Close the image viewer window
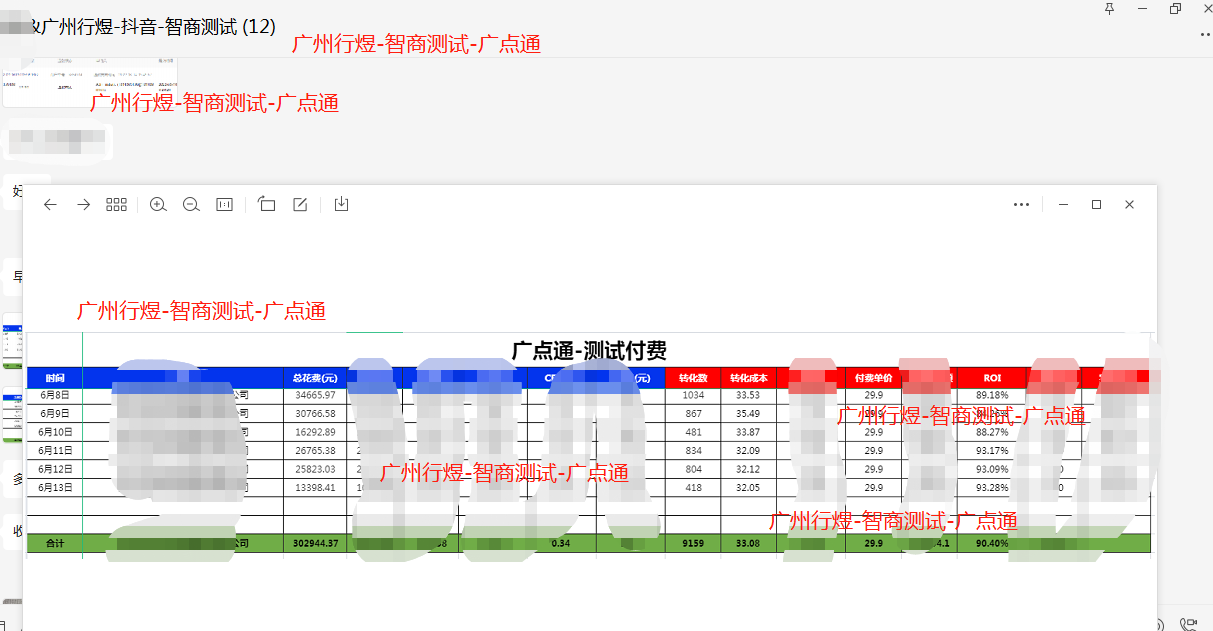 (x=1129, y=204)
